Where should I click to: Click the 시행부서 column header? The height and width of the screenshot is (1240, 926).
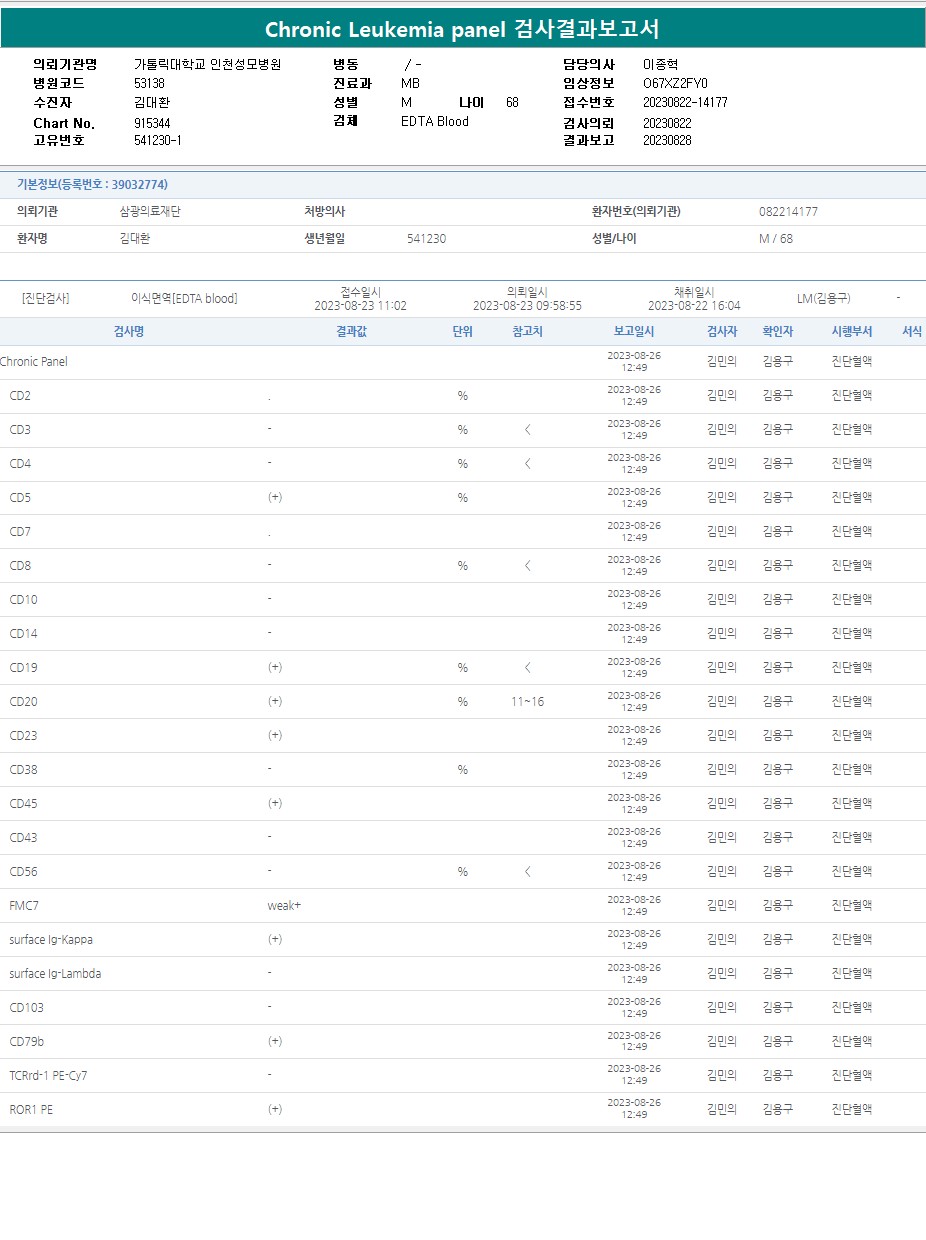coord(852,332)
